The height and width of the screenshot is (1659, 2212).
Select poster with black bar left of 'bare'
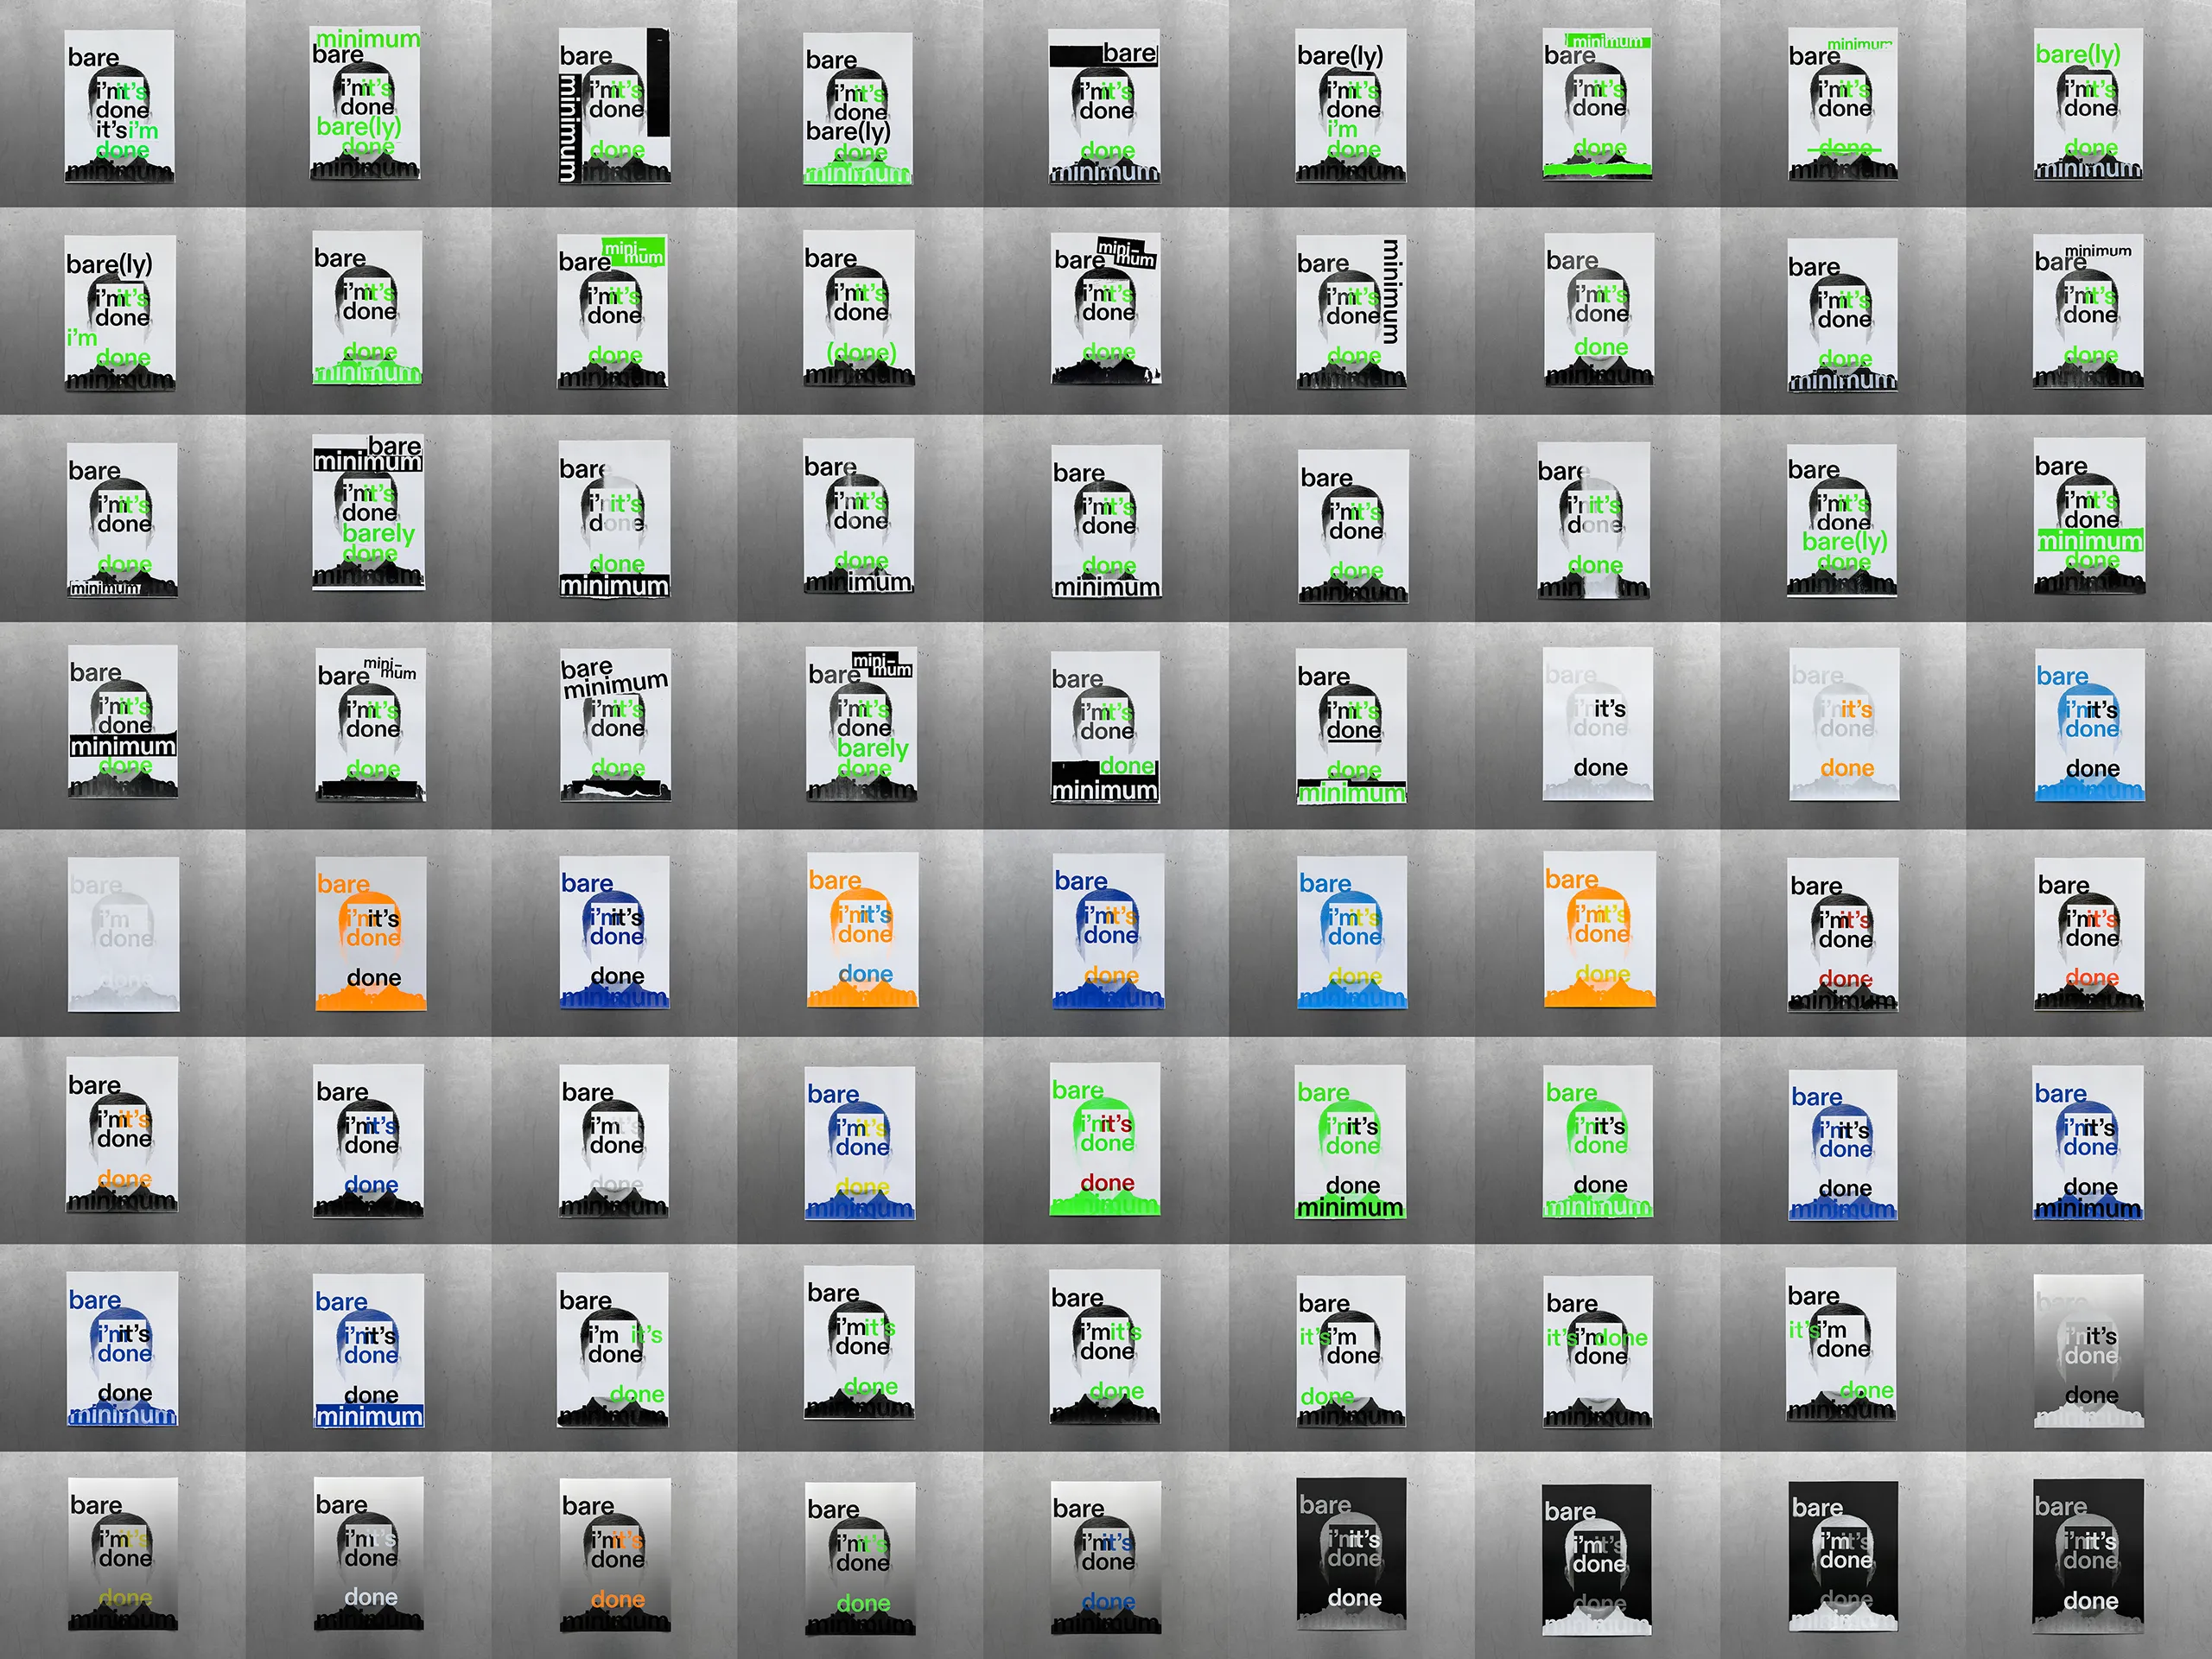click(x=1105, y=106)
